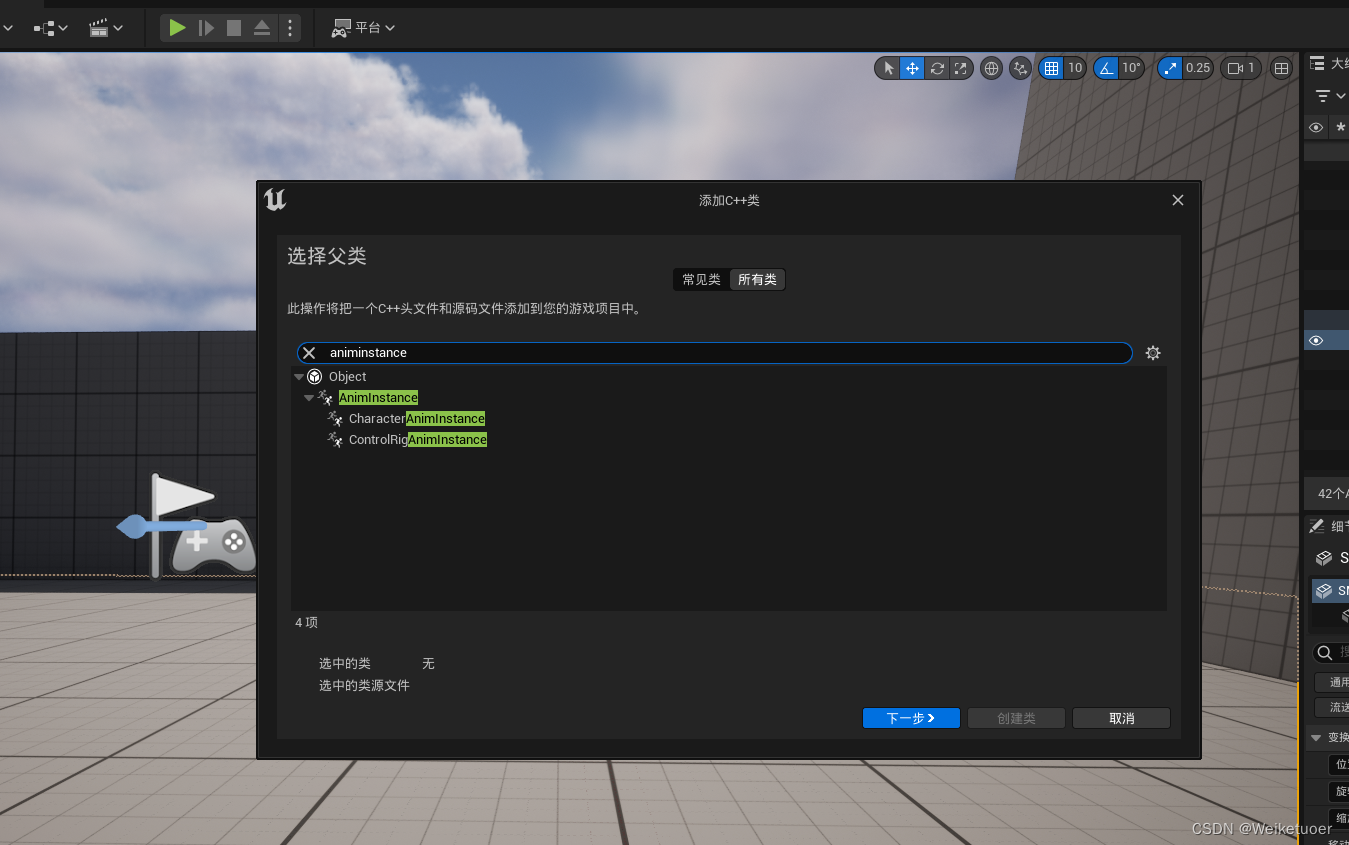The width and height of the screenshot is (1349, 845).
Task: Select the Scale tool in the viewport
Action: point(960,68)
